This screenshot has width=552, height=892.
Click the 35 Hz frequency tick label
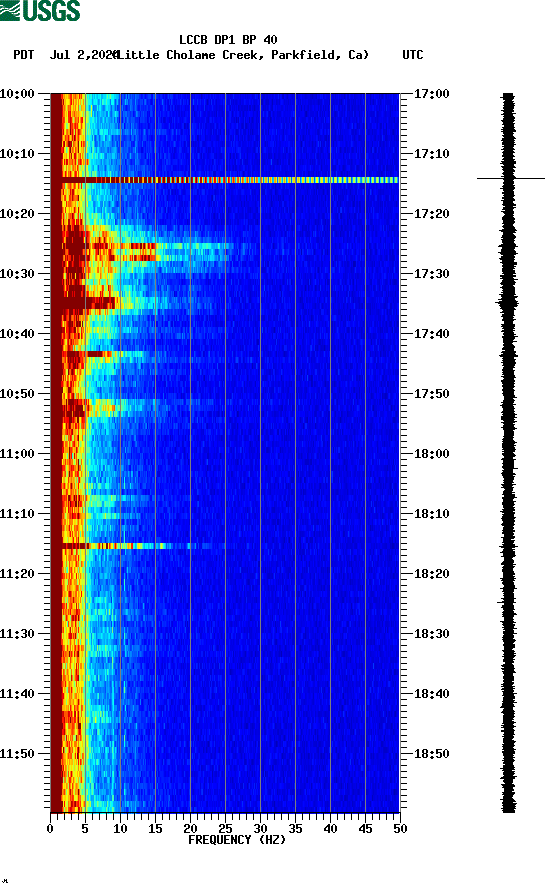pyautogui.click(x=295, y=829)
